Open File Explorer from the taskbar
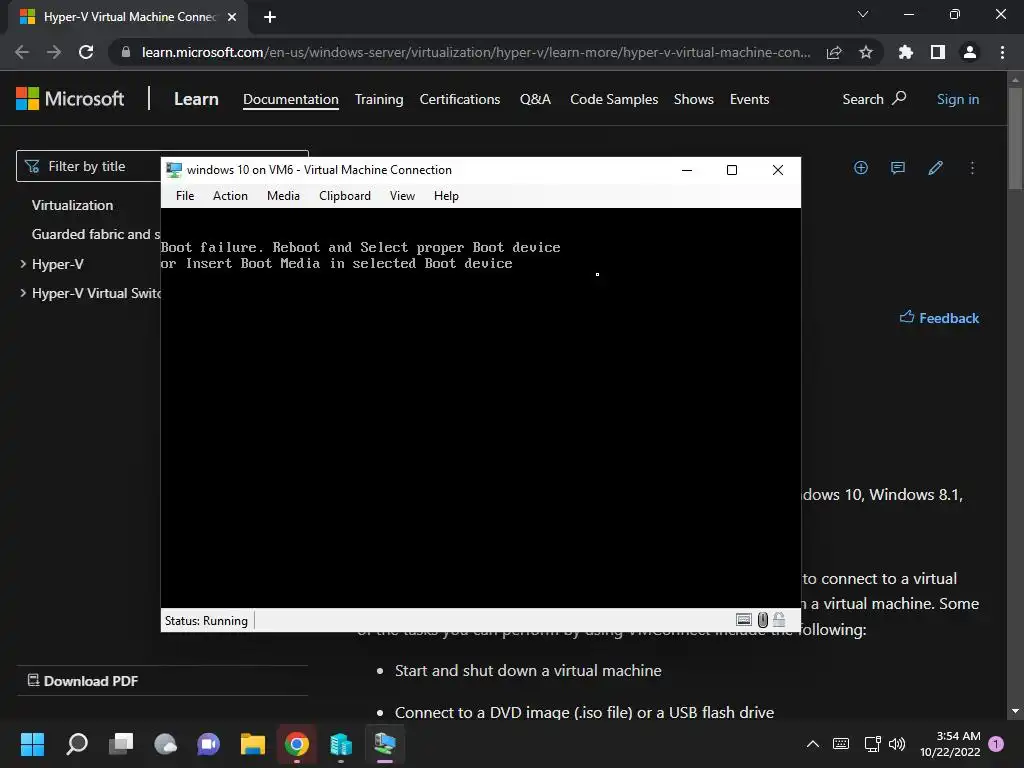This screenshot has height=768, width=1024. (x=253, y=744)
